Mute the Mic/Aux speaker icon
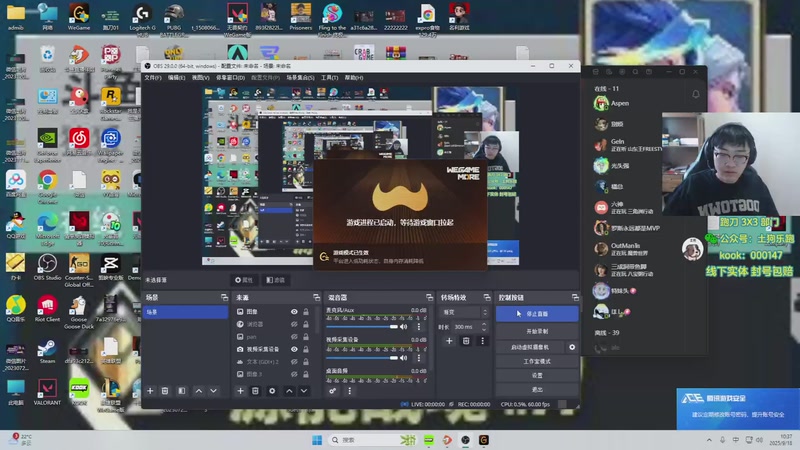 coord(404,327)
